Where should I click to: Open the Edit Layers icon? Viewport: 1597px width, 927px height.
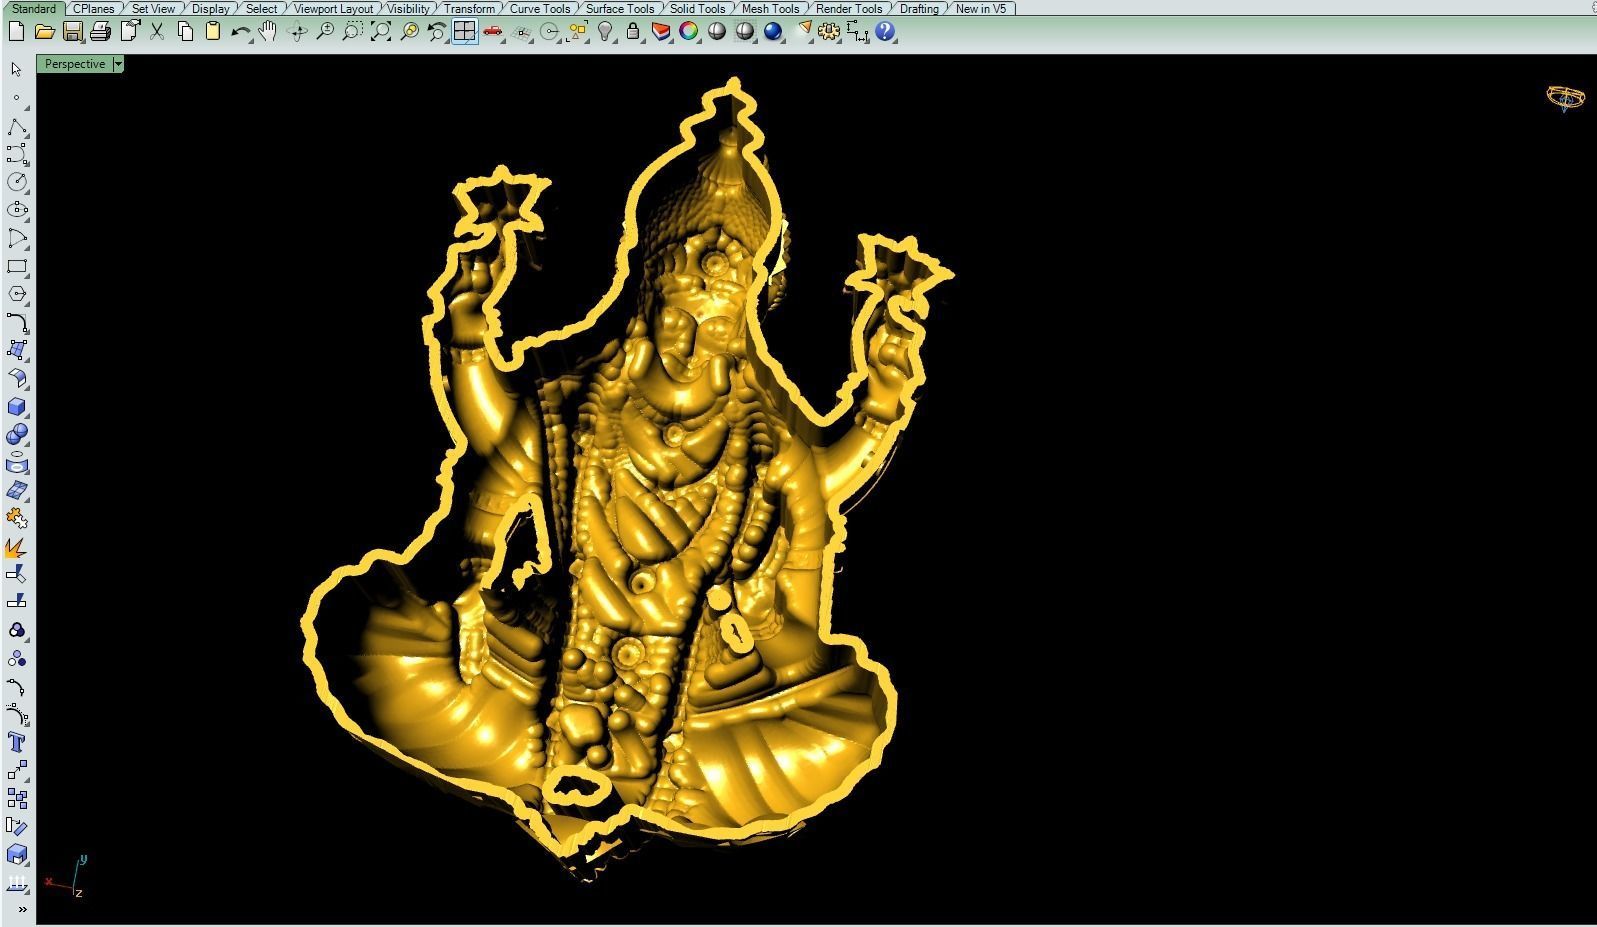661,32
